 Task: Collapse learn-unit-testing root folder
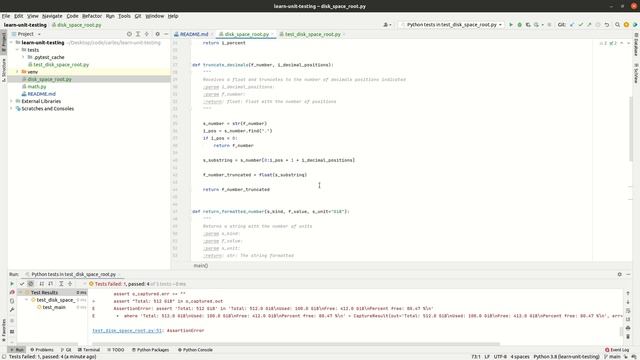click(x=12, y=42)
